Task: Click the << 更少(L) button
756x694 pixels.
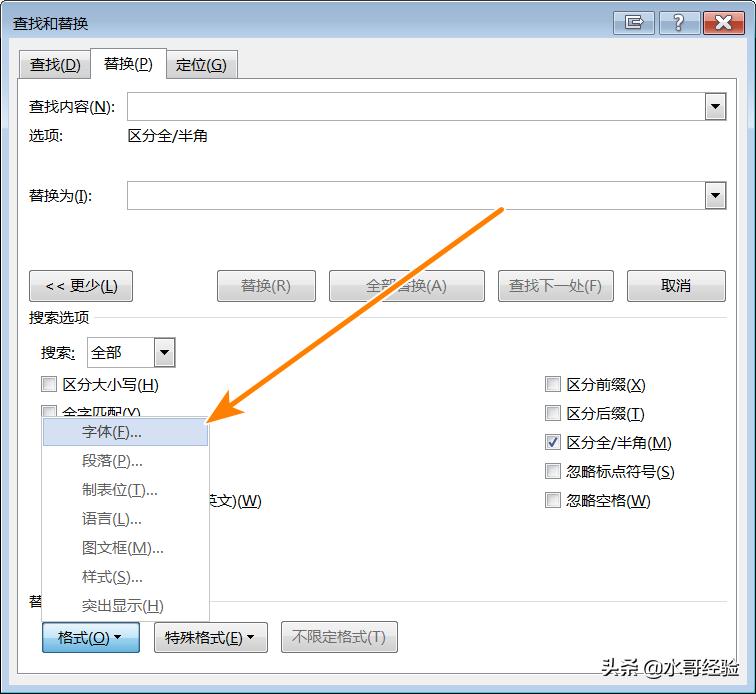Action: pos(81,286)
